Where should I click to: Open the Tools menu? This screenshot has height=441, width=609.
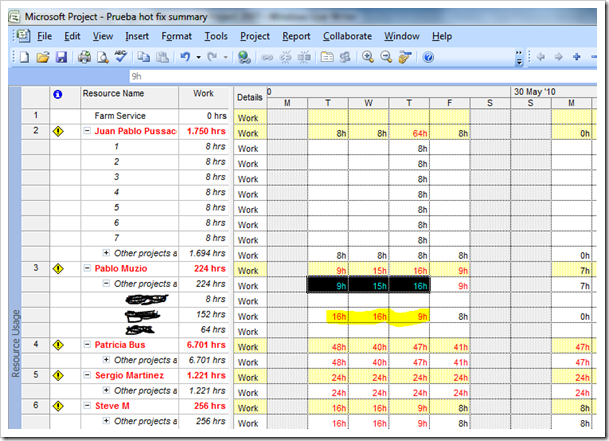[216, 36]
